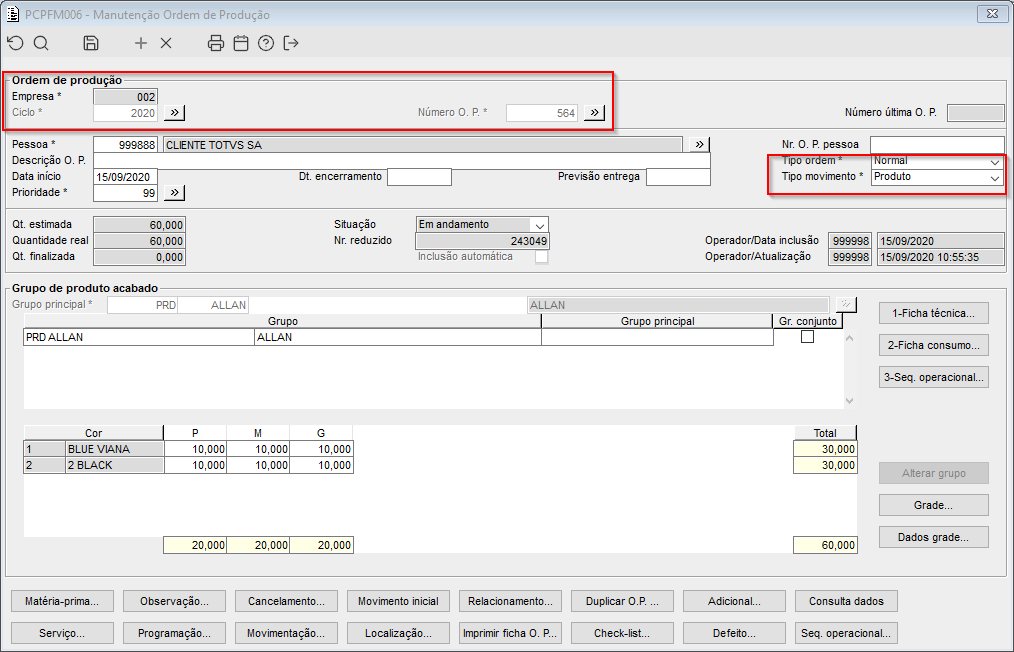Open the Programação button
The width and height of the screenshot is (1014, 652).
coord(174,633)
